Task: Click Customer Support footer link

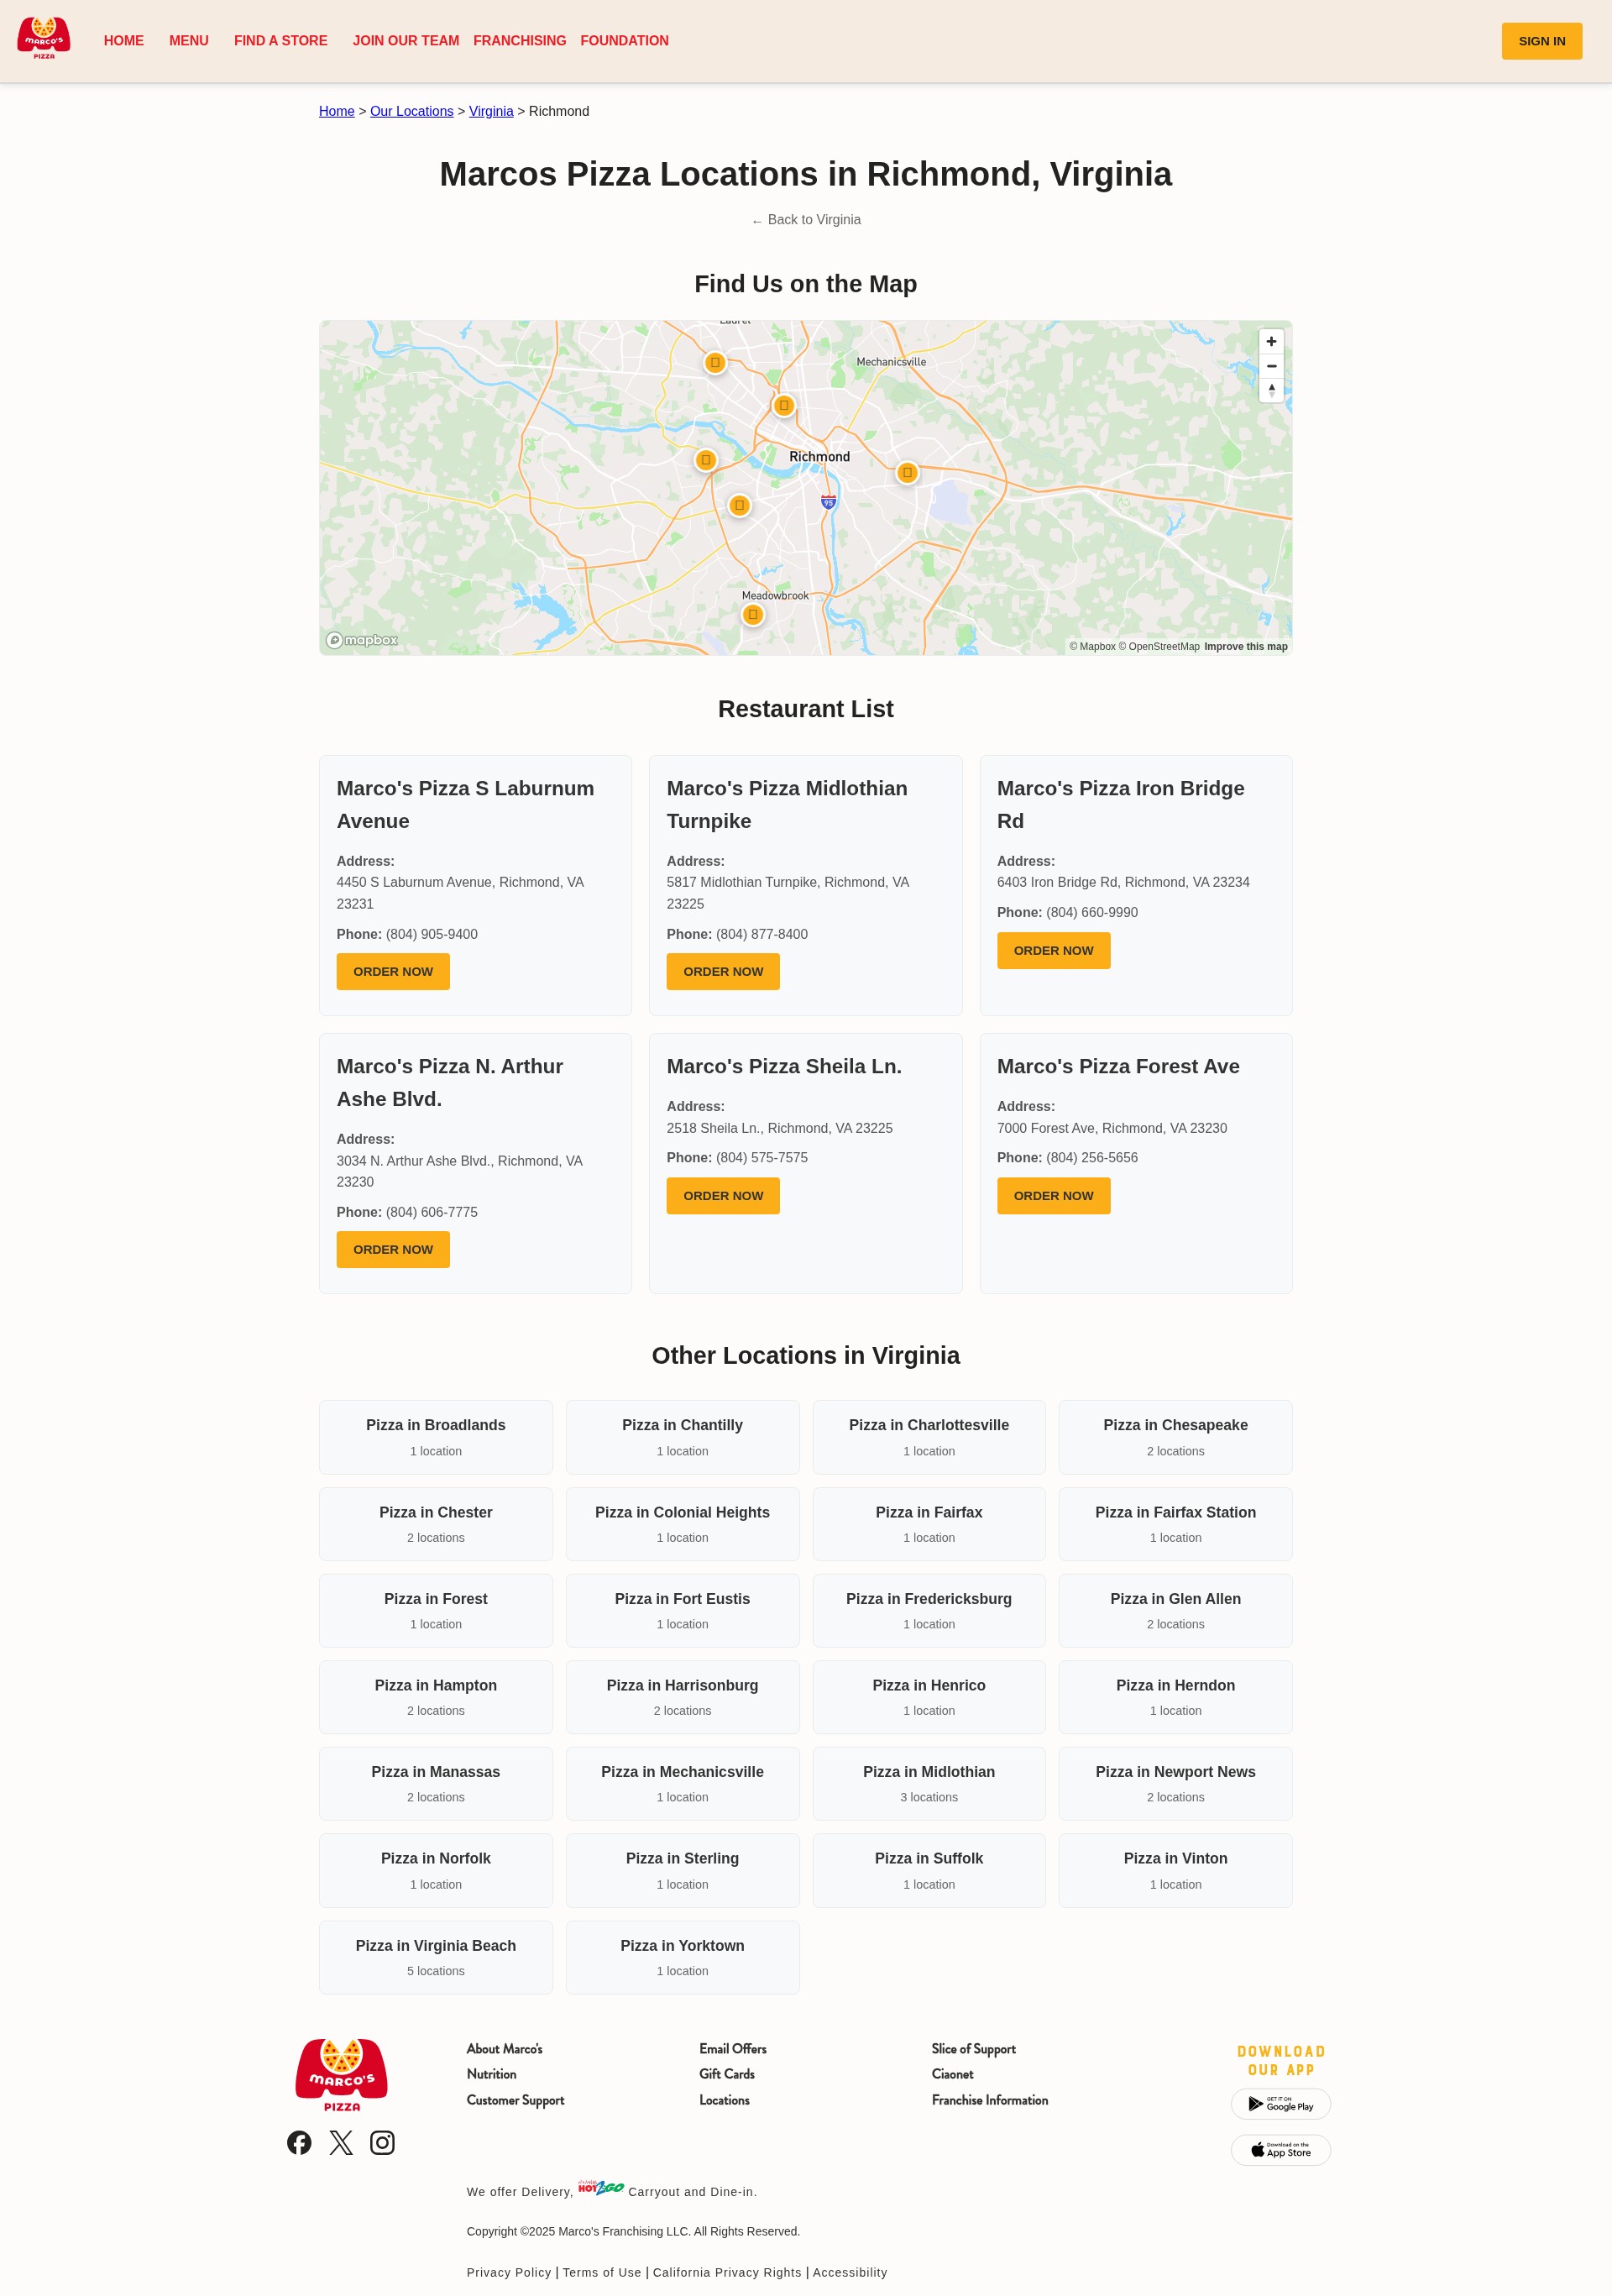Action: coord(515,2100)
